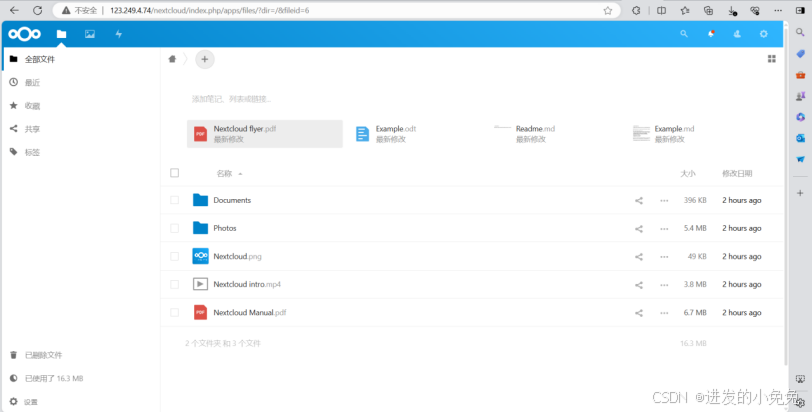Open browser split screen icon
The image size is (812, 413).
pos(661,10)
